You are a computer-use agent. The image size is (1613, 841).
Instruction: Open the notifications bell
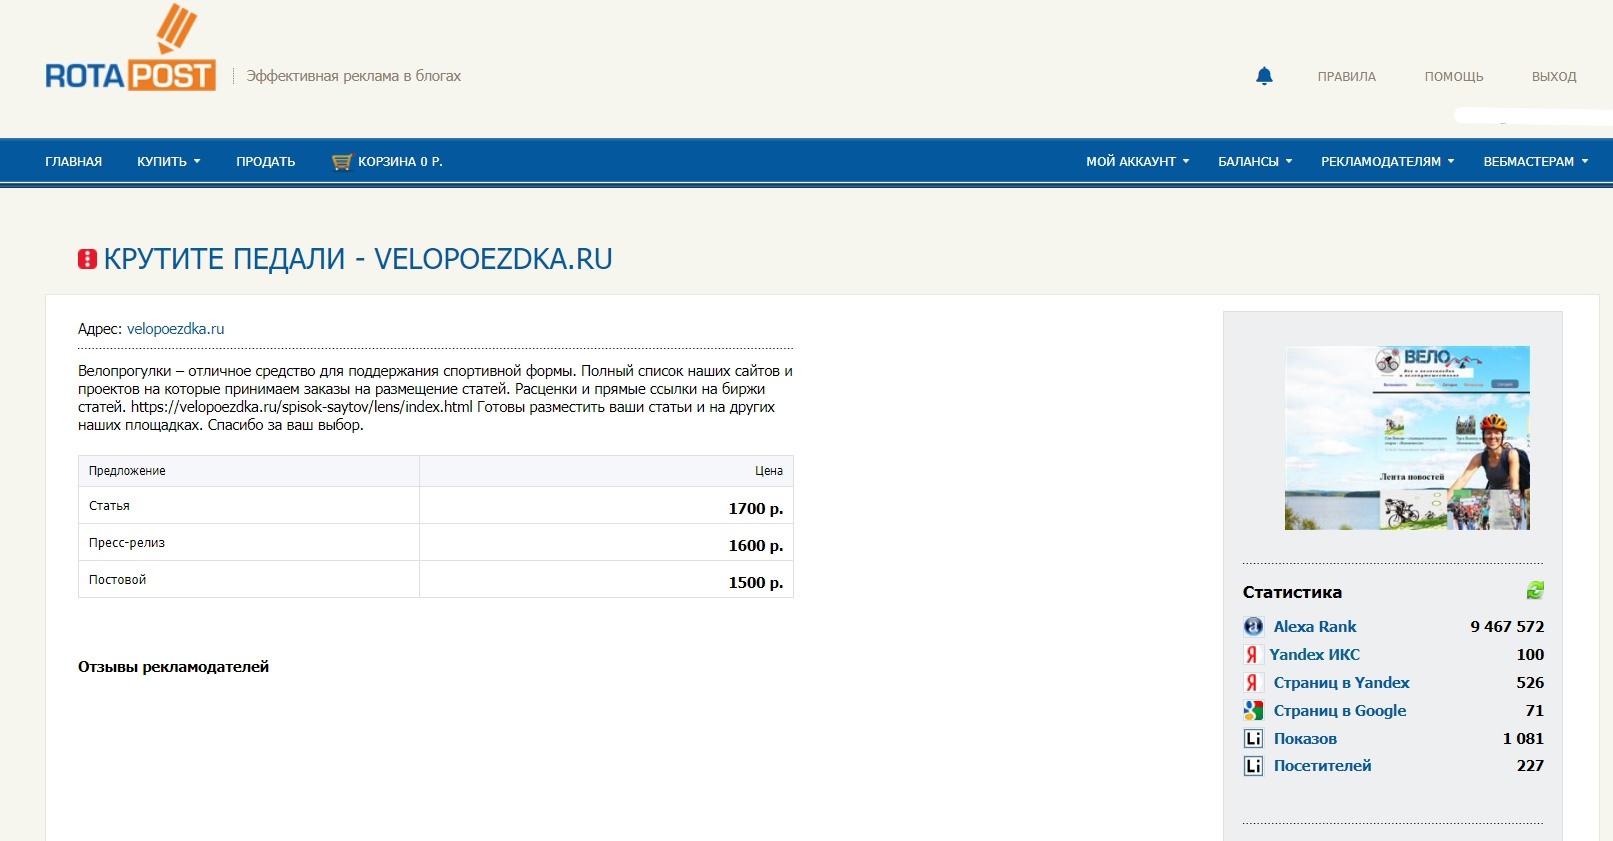tap(1264, 76)
